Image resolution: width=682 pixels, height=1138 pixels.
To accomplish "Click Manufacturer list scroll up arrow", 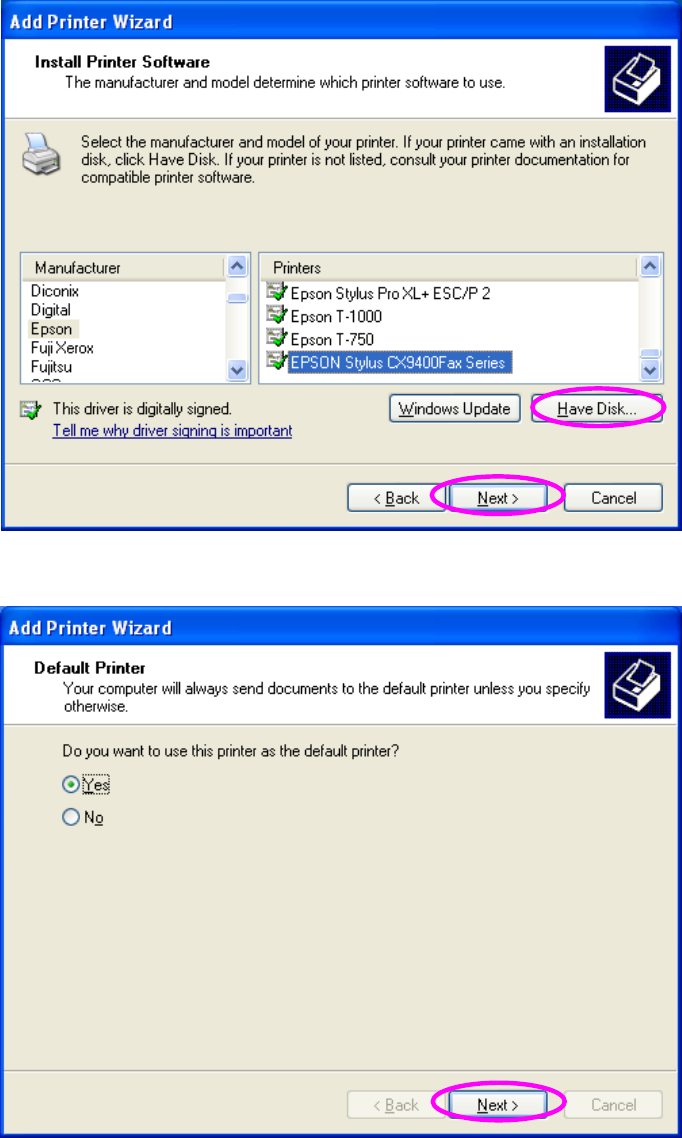I will point(237,266).
